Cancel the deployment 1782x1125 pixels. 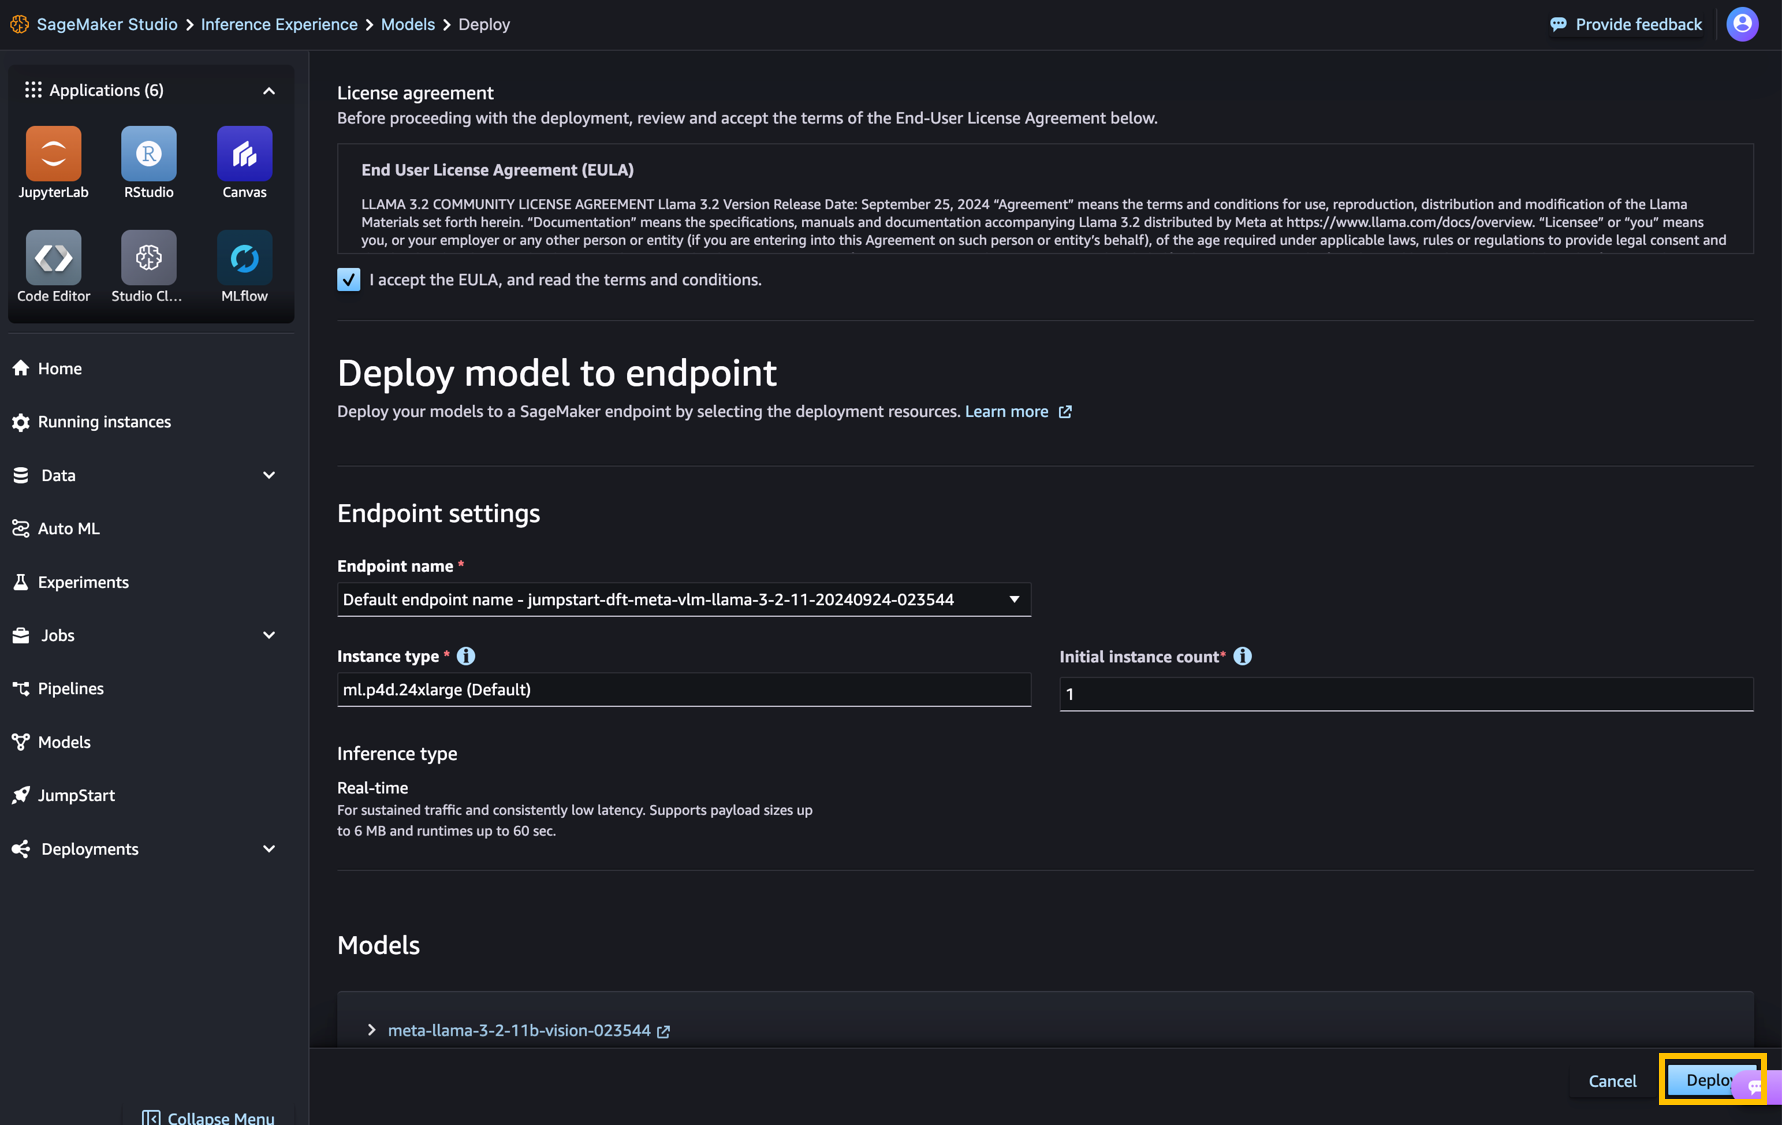pos(1613,1081)
